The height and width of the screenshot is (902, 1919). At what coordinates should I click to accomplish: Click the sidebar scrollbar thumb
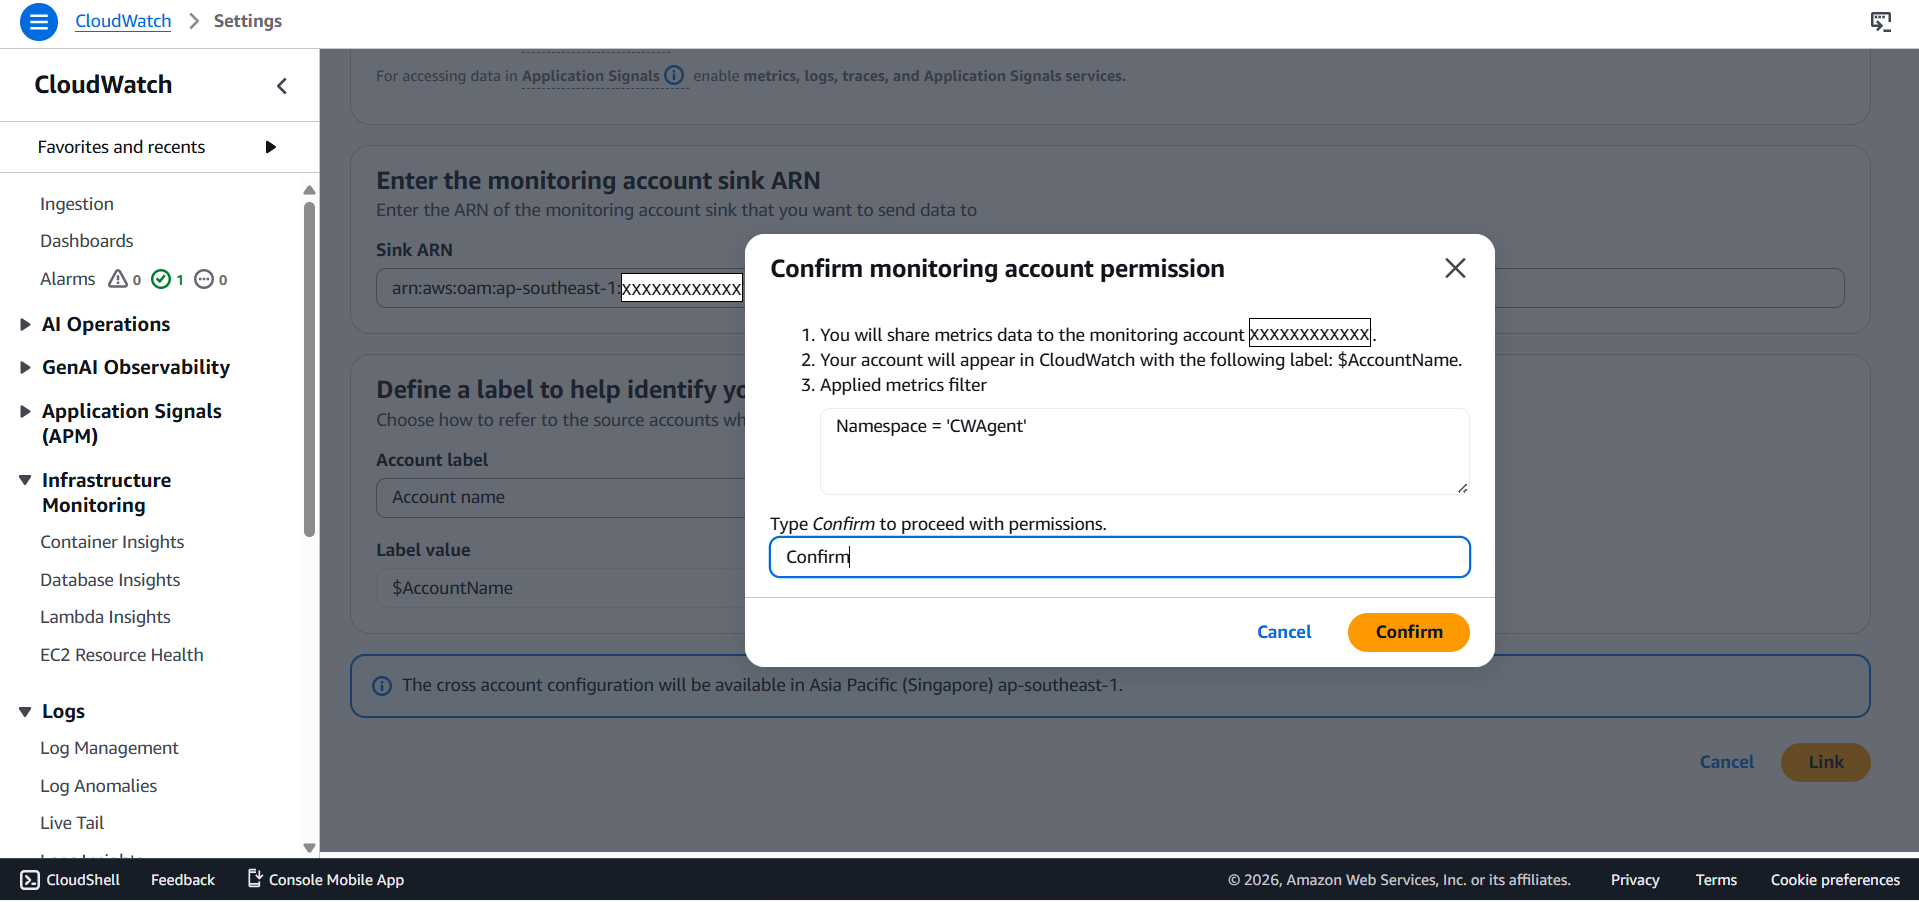[x=309, y=369]
